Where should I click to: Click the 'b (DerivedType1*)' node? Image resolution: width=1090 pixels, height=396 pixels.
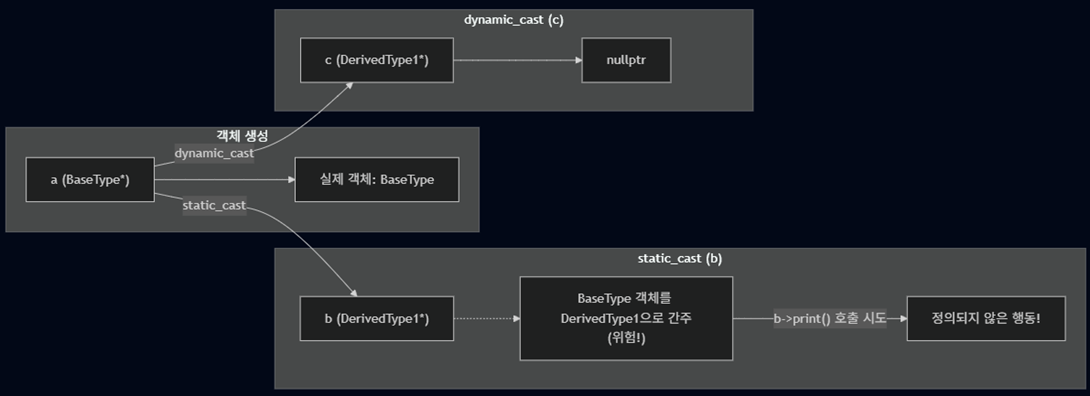377,319
